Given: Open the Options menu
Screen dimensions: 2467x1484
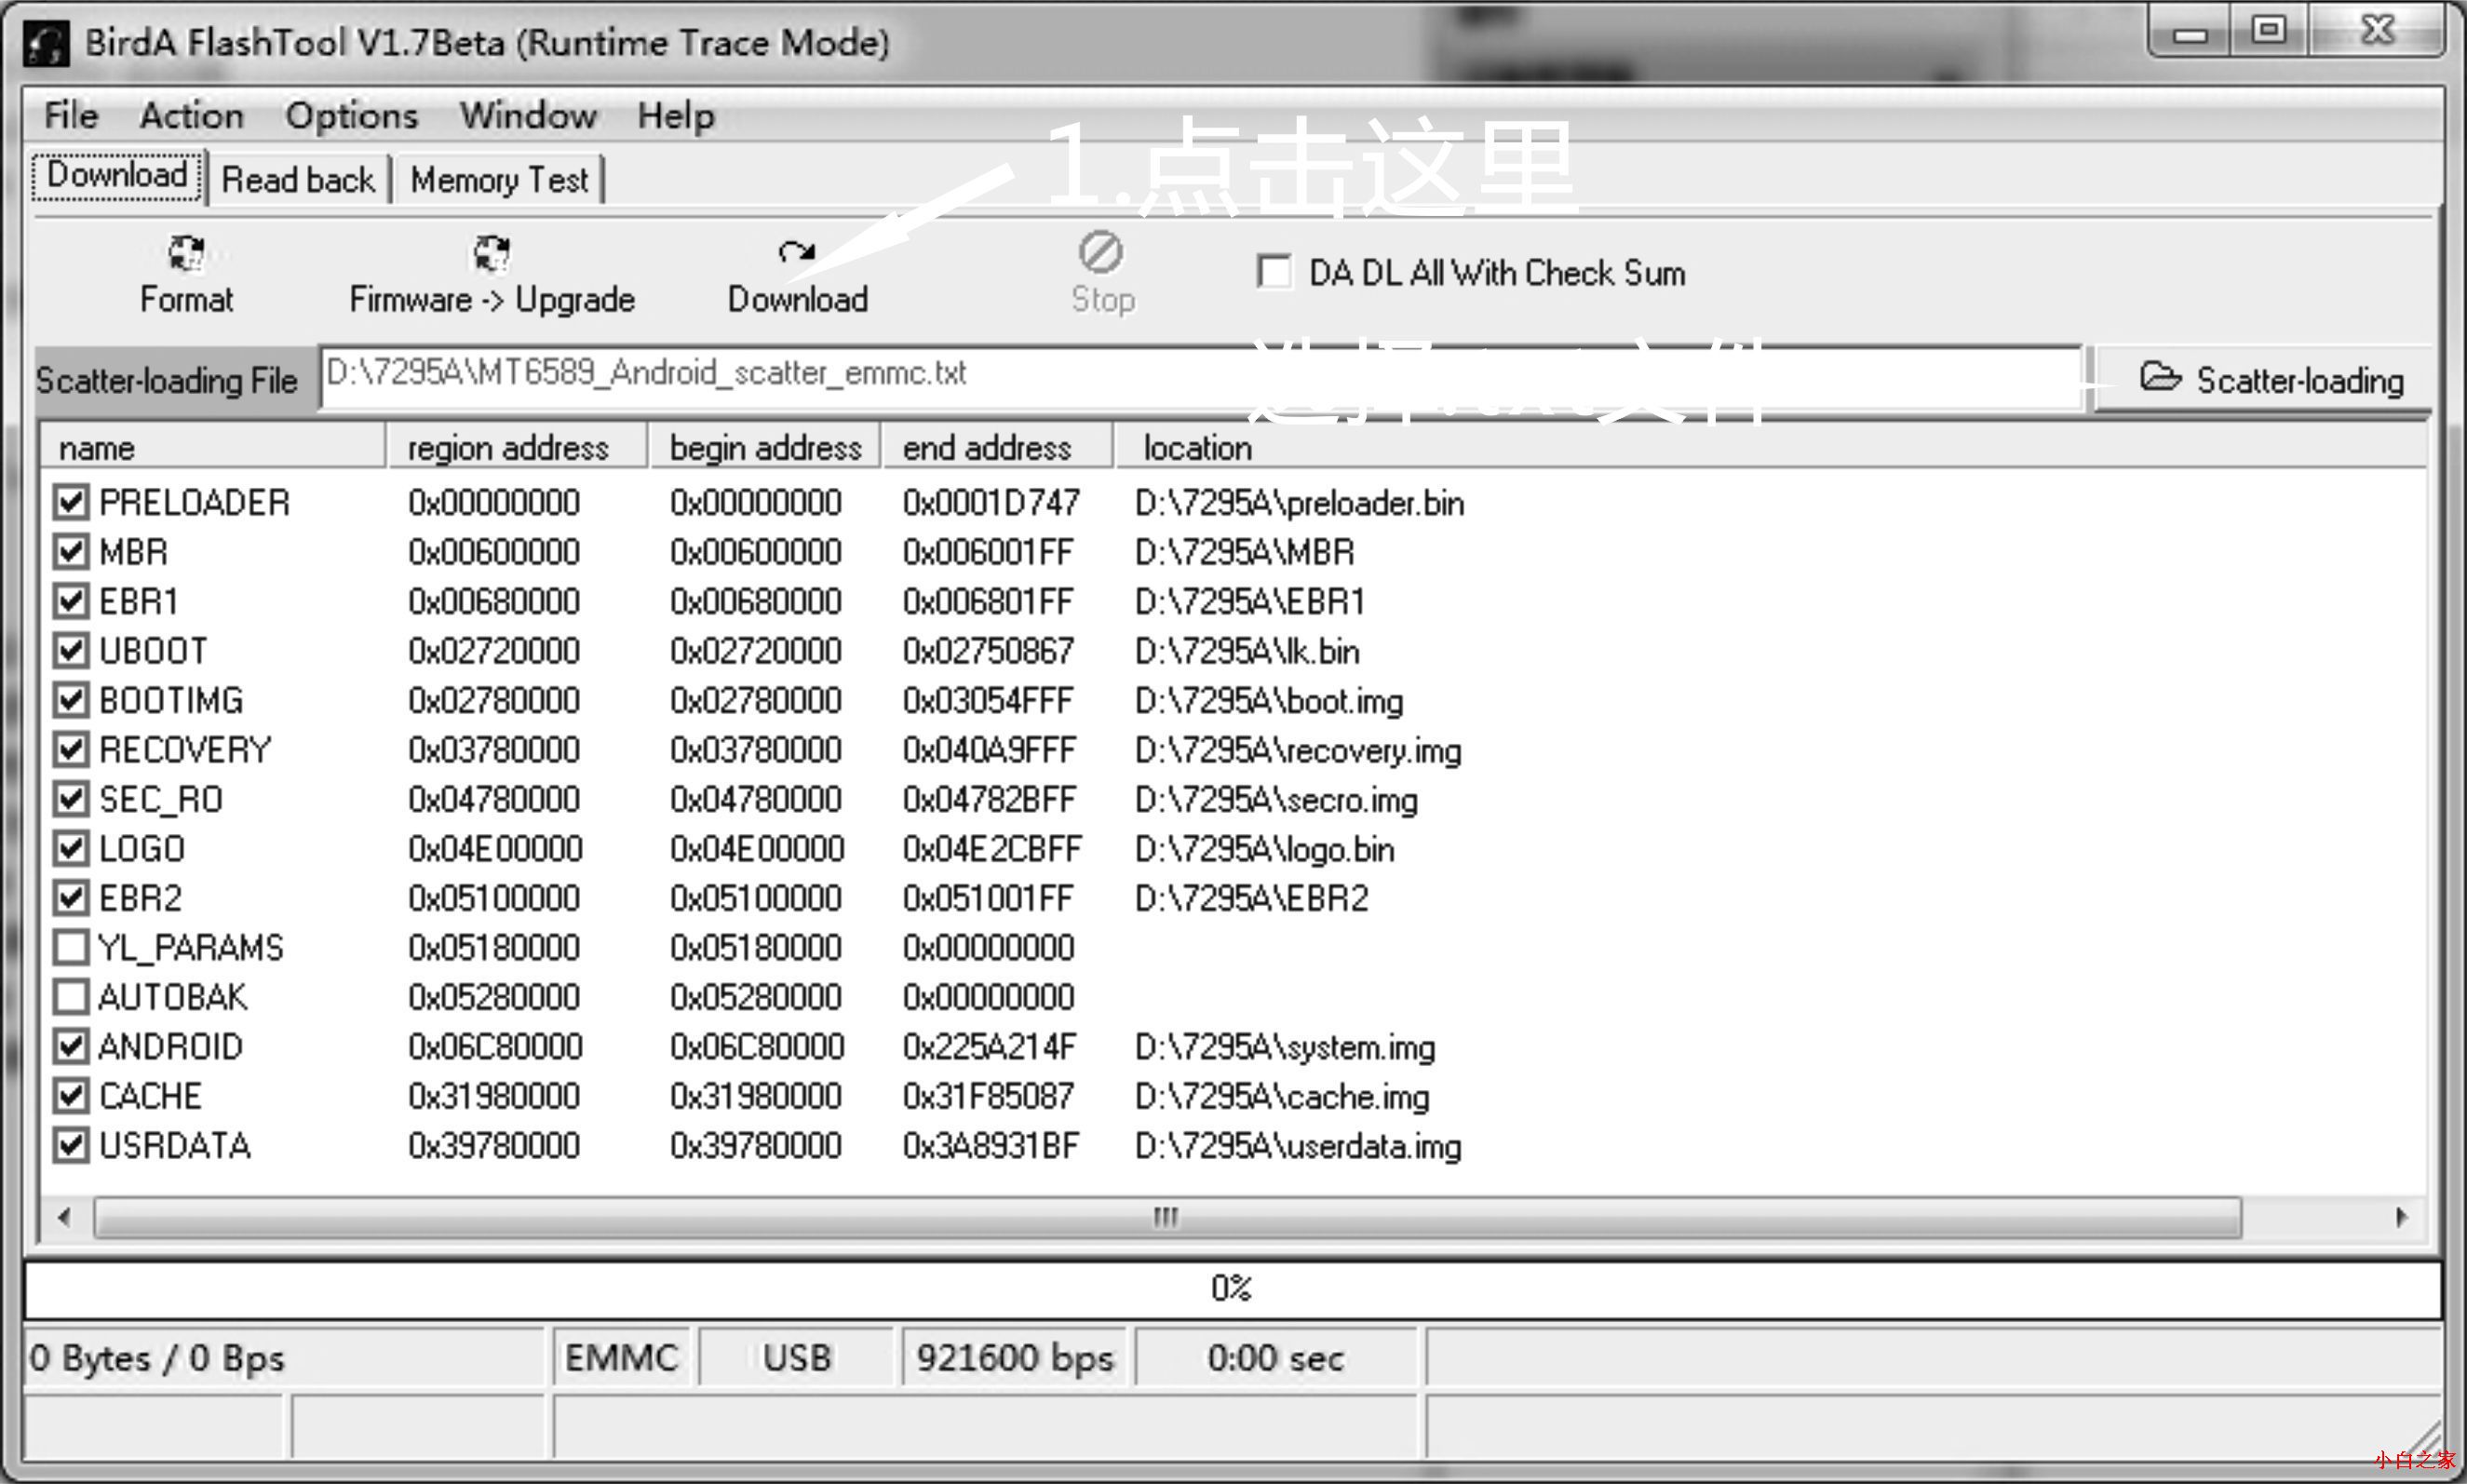Looking at the screenshot, I should 351,116.
